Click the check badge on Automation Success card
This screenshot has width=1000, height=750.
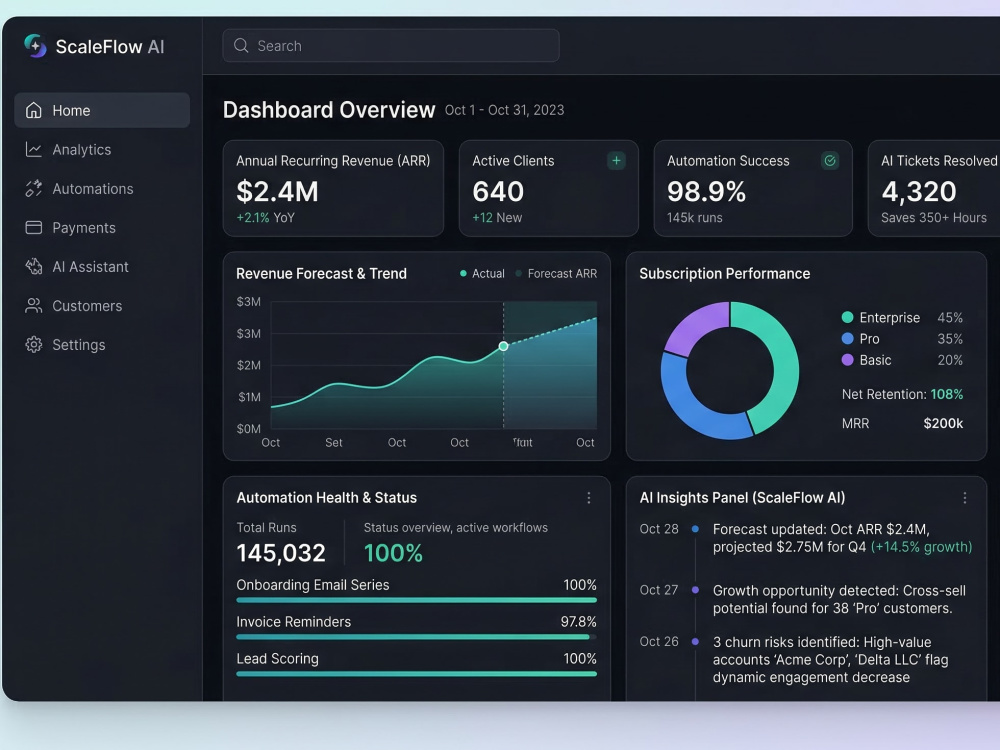tap(830, 161)
